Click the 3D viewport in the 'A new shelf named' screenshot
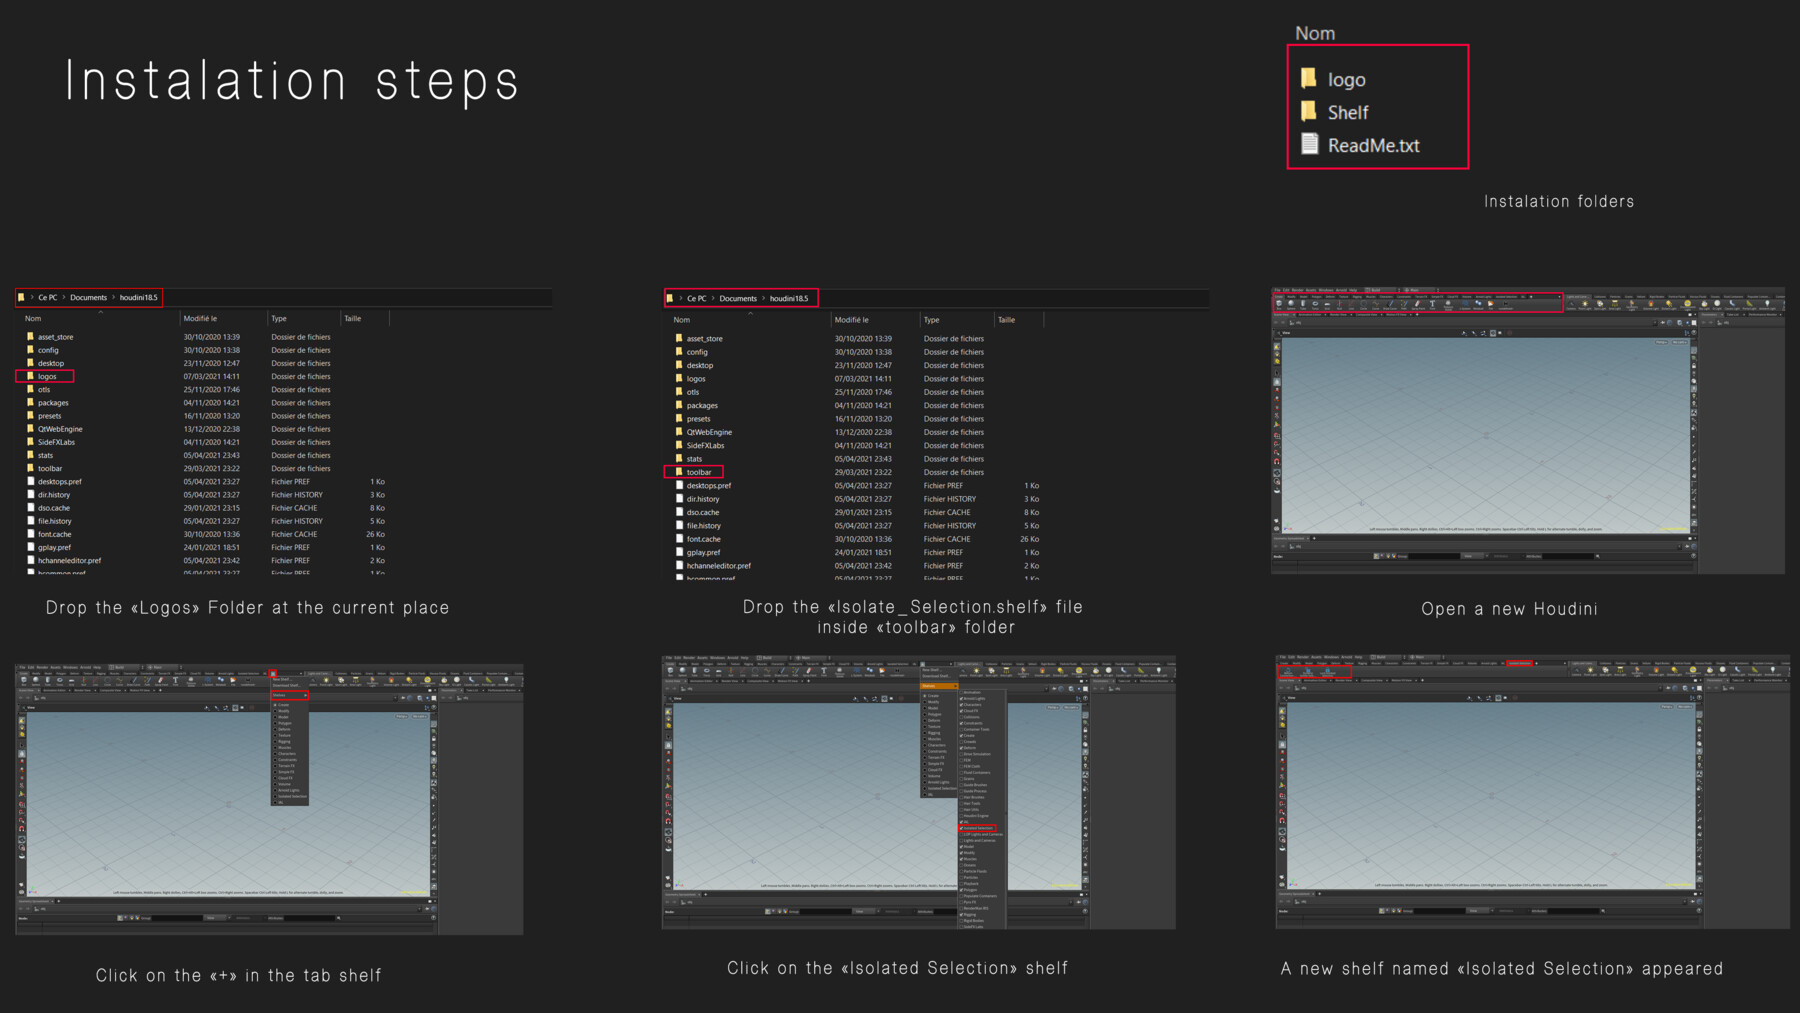Viewport: 1800px width, 1013px height. tap(1491, 795)
